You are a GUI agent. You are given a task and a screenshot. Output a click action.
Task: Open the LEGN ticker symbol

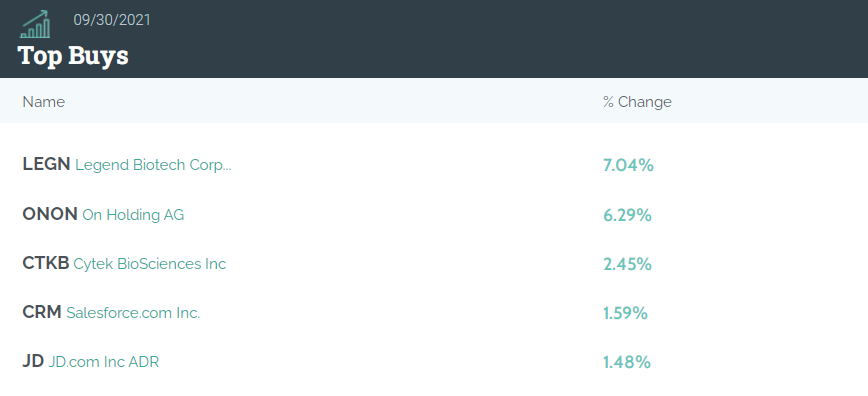[x=46, y=164]
